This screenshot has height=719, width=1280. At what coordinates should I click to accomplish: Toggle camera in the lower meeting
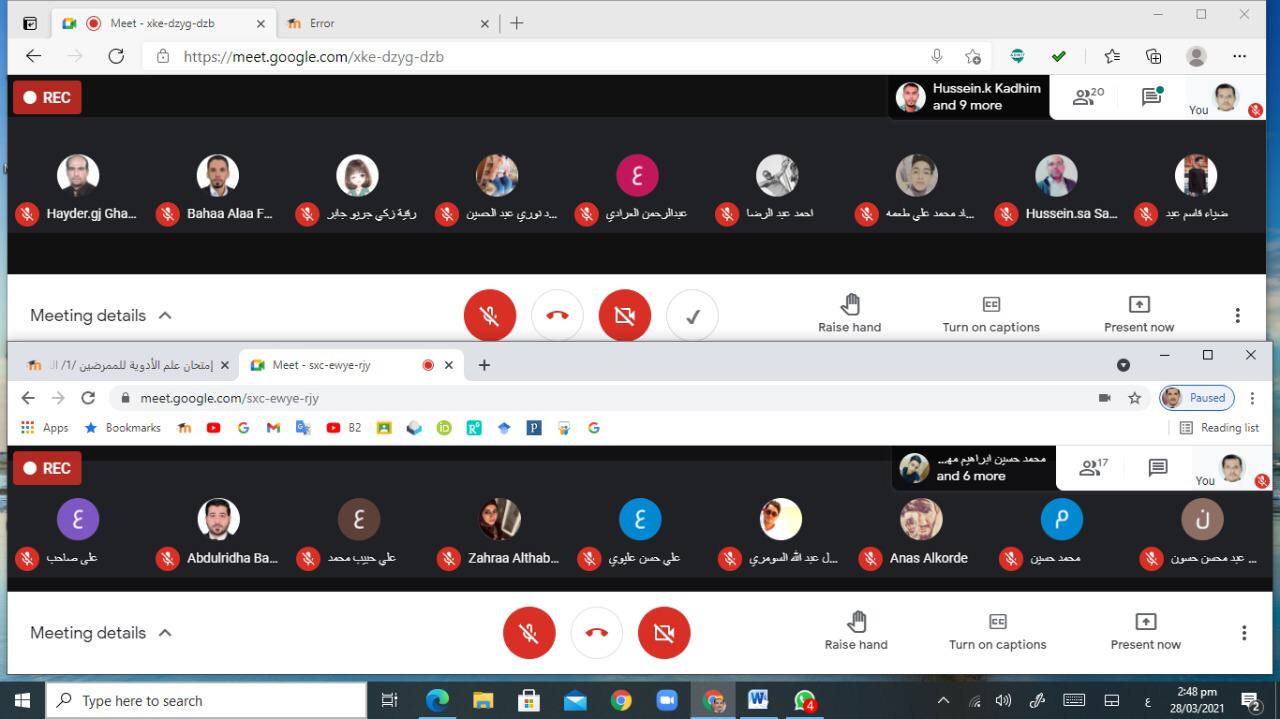point(664,633)
